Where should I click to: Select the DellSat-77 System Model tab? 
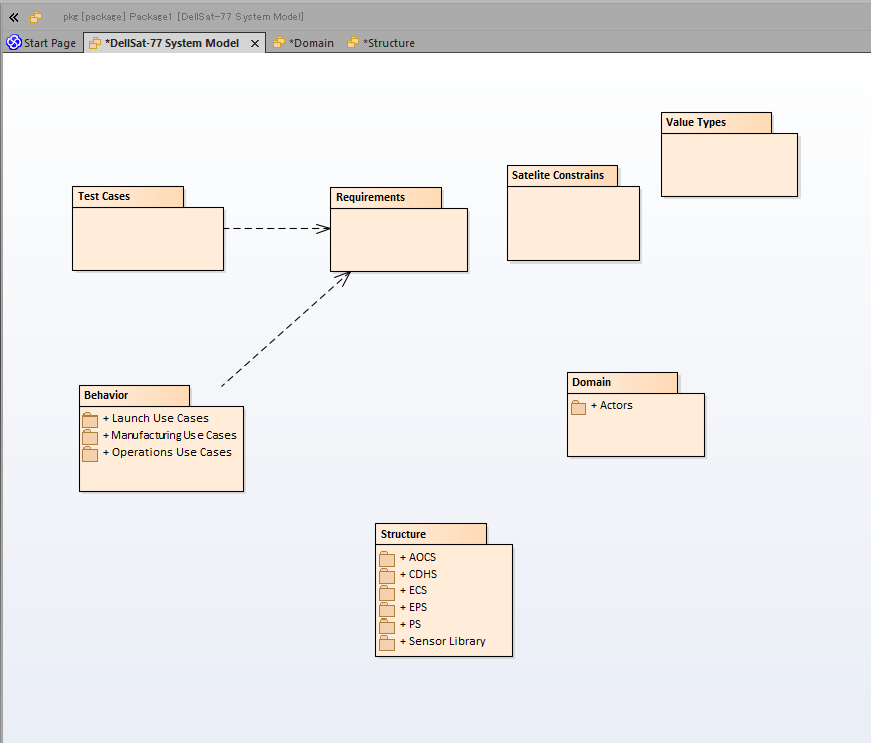tap(172, 43)
